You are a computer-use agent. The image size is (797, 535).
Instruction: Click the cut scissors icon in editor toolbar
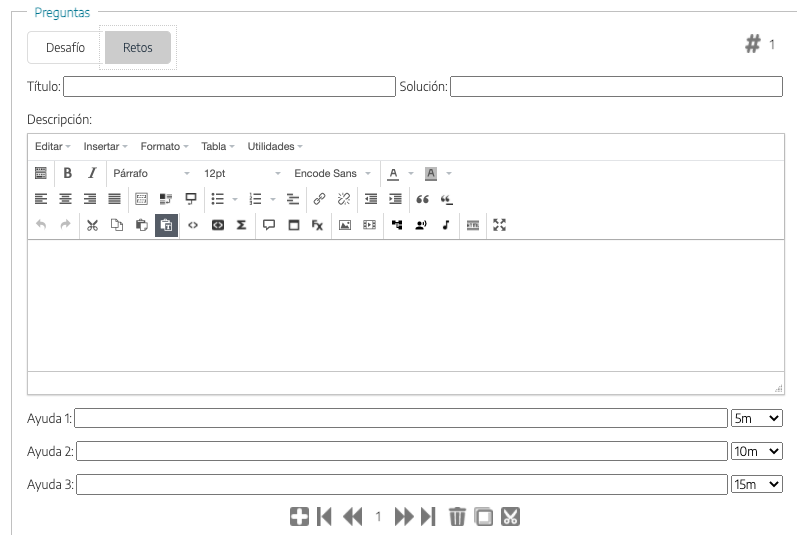coord(92,225)
